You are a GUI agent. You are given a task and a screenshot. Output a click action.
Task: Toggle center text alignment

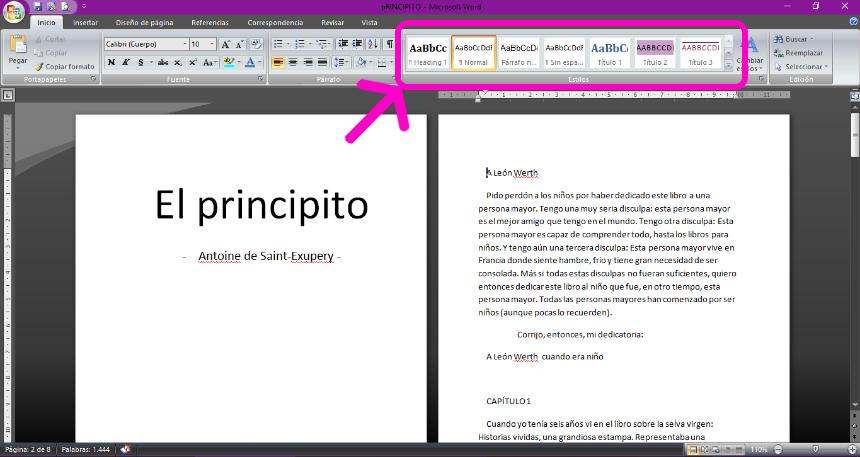pyautogui.click(x=293, y=63)
